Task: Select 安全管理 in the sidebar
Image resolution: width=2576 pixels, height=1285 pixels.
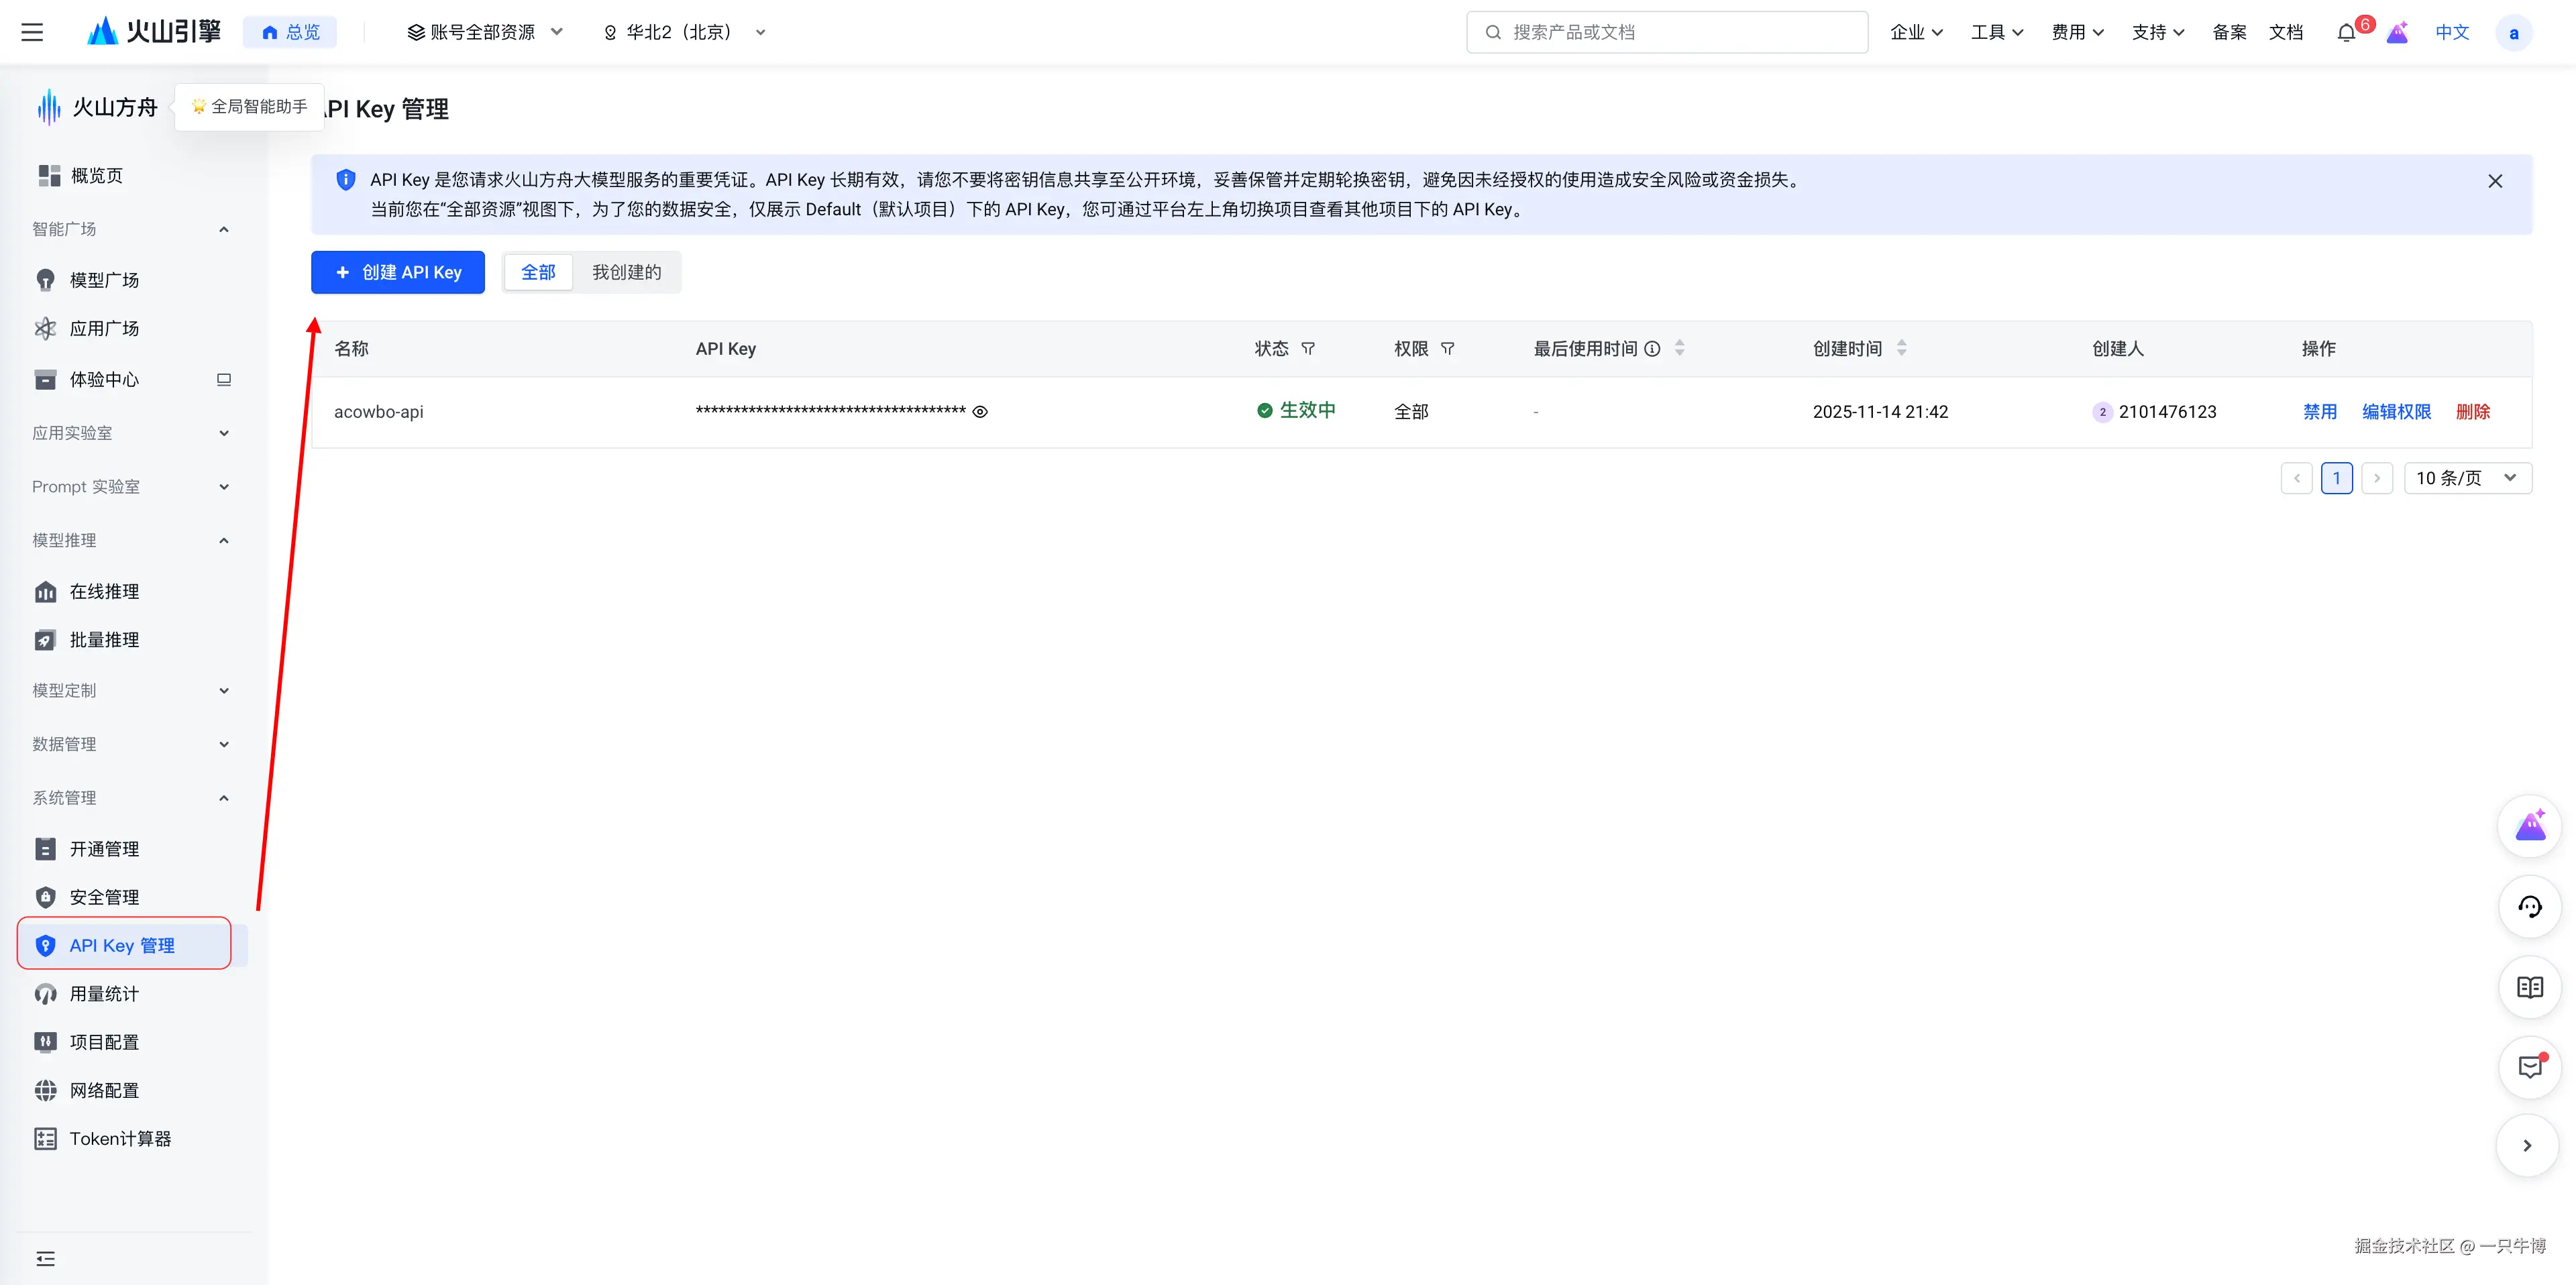Action: click(x=105, y=896)
